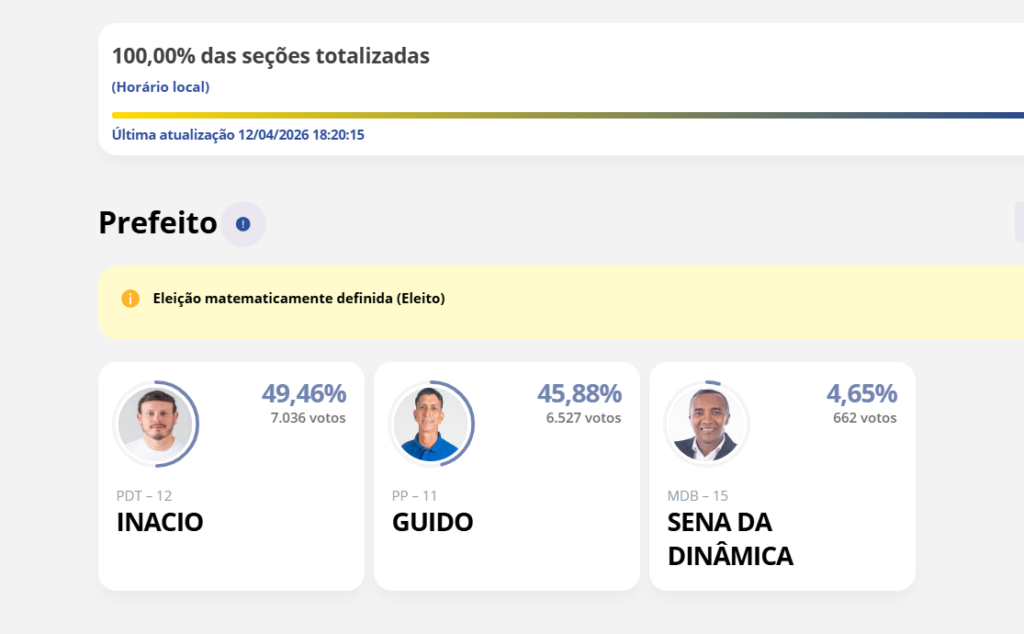Open Inacio's candidate photo
The width and height of the screenshot is (1024, 634).
pyautogui.click(x=155, y=425)
